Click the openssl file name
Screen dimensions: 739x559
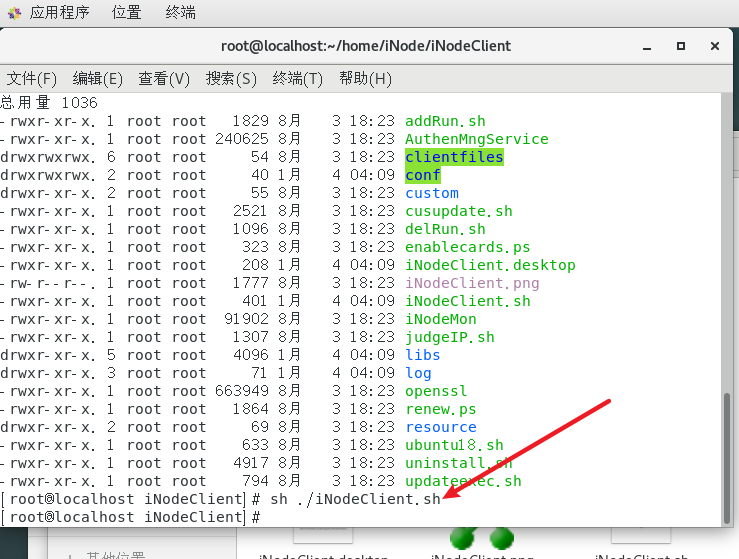pyautogui.click(x=436, y=391)
